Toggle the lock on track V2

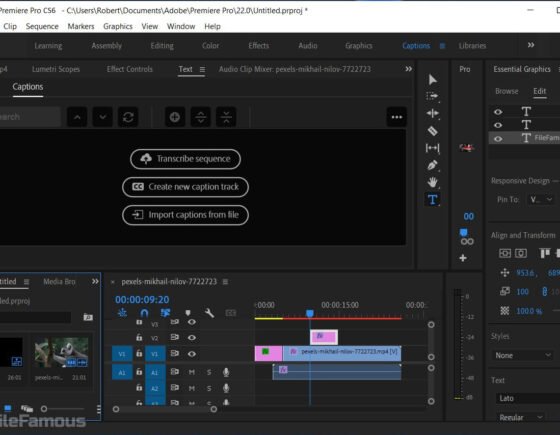click(x=139, y=338)
